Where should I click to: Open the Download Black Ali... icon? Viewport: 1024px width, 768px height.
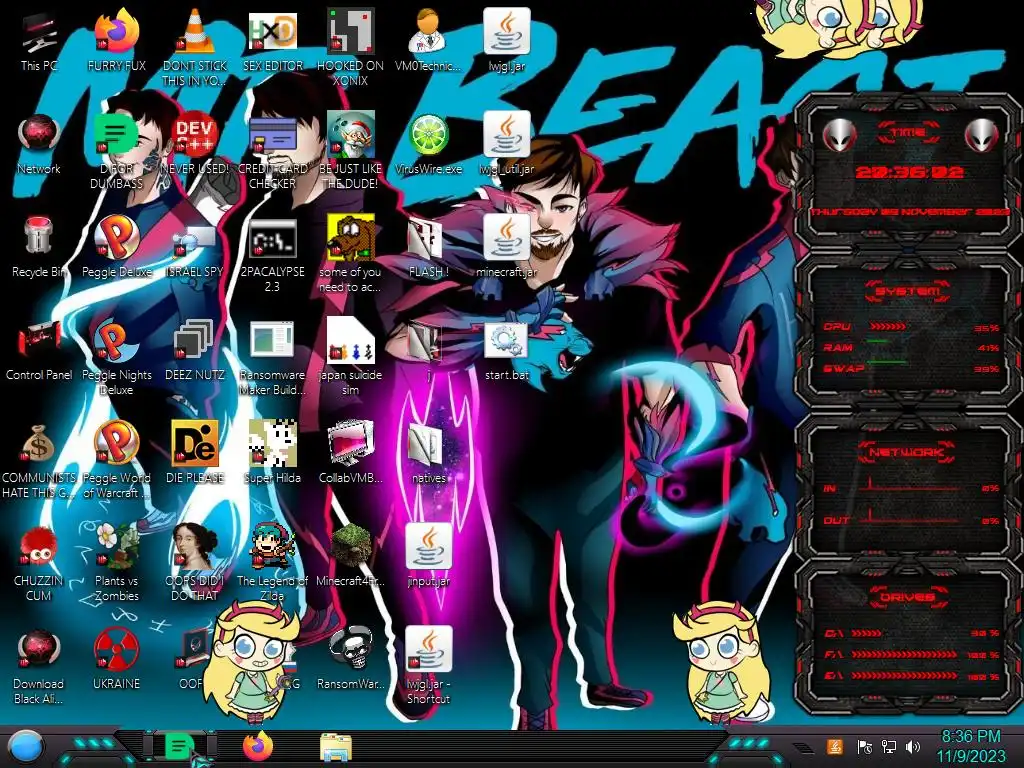39,650
